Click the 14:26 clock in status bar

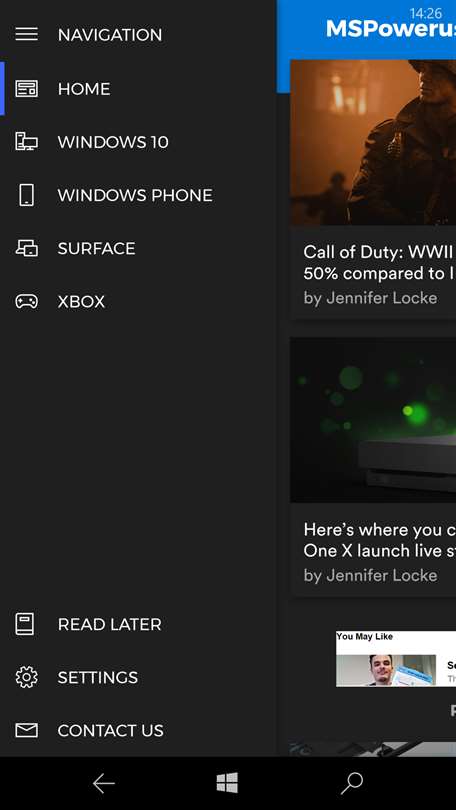[426, 13]
